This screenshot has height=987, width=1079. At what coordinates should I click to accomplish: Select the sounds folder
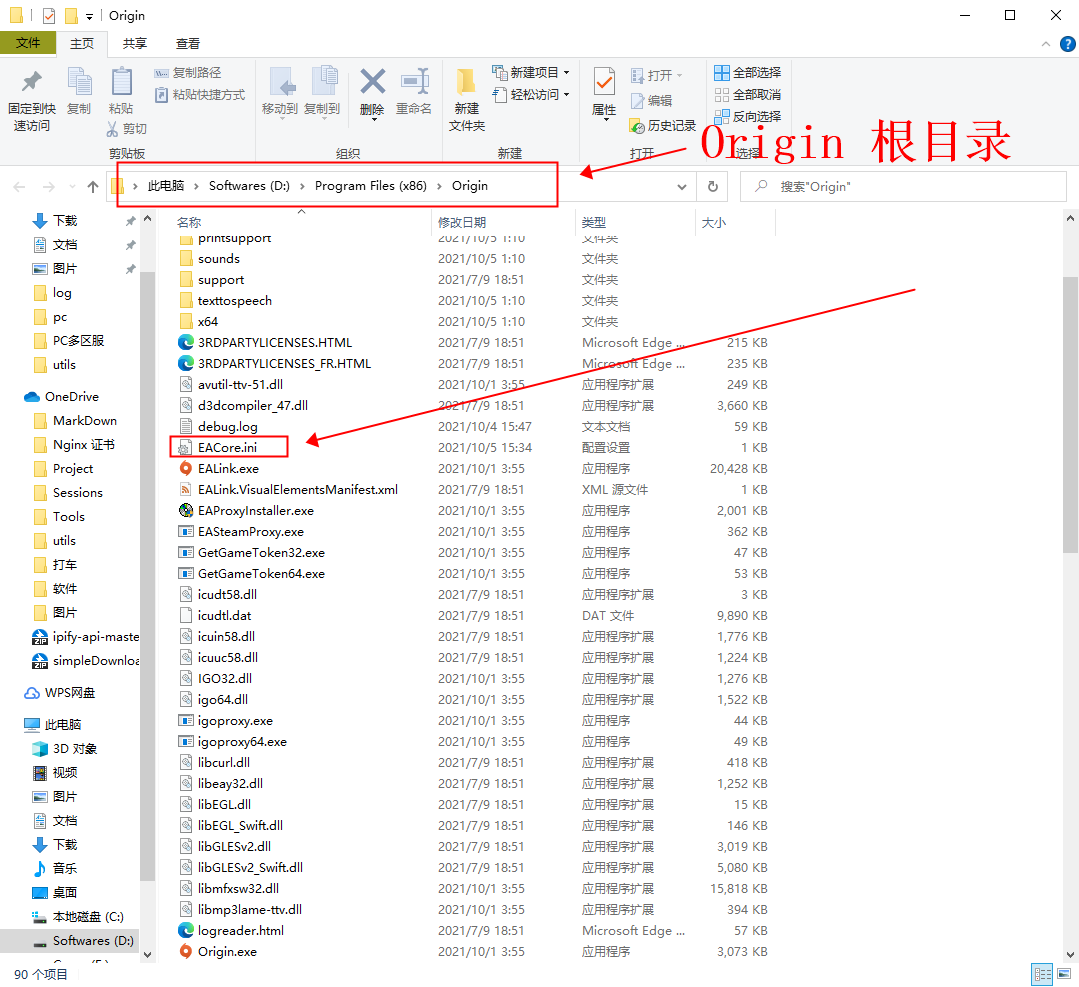(219, 259)
